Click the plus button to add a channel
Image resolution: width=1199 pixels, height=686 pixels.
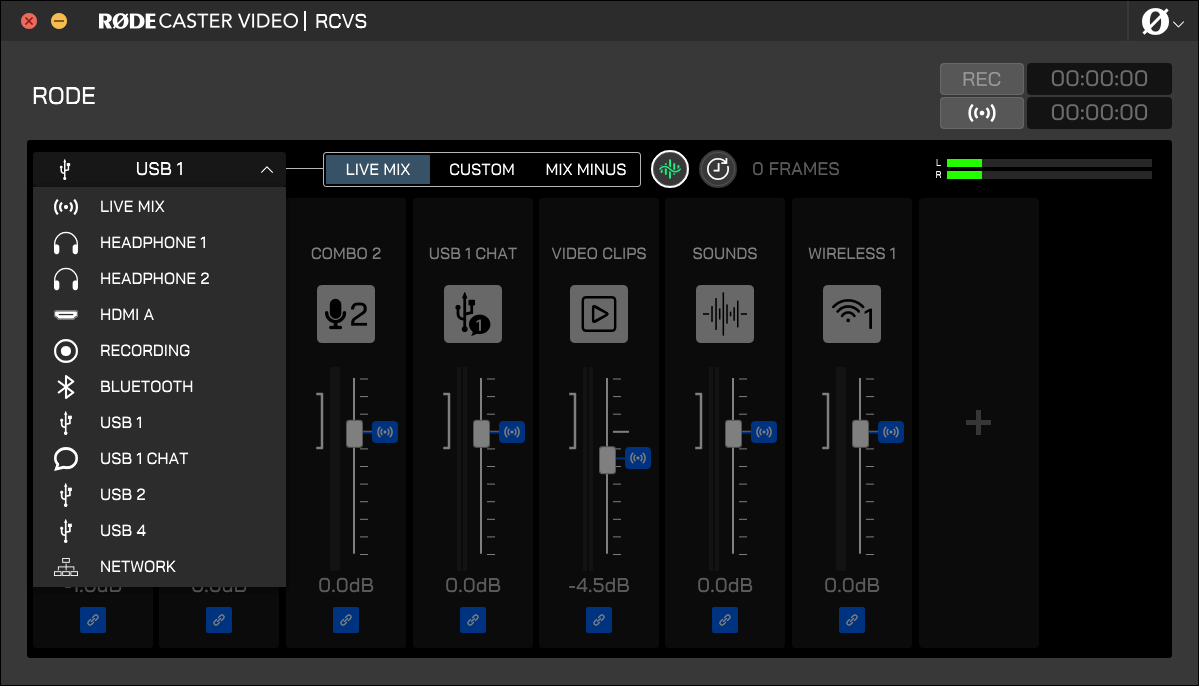pos(977,422)
